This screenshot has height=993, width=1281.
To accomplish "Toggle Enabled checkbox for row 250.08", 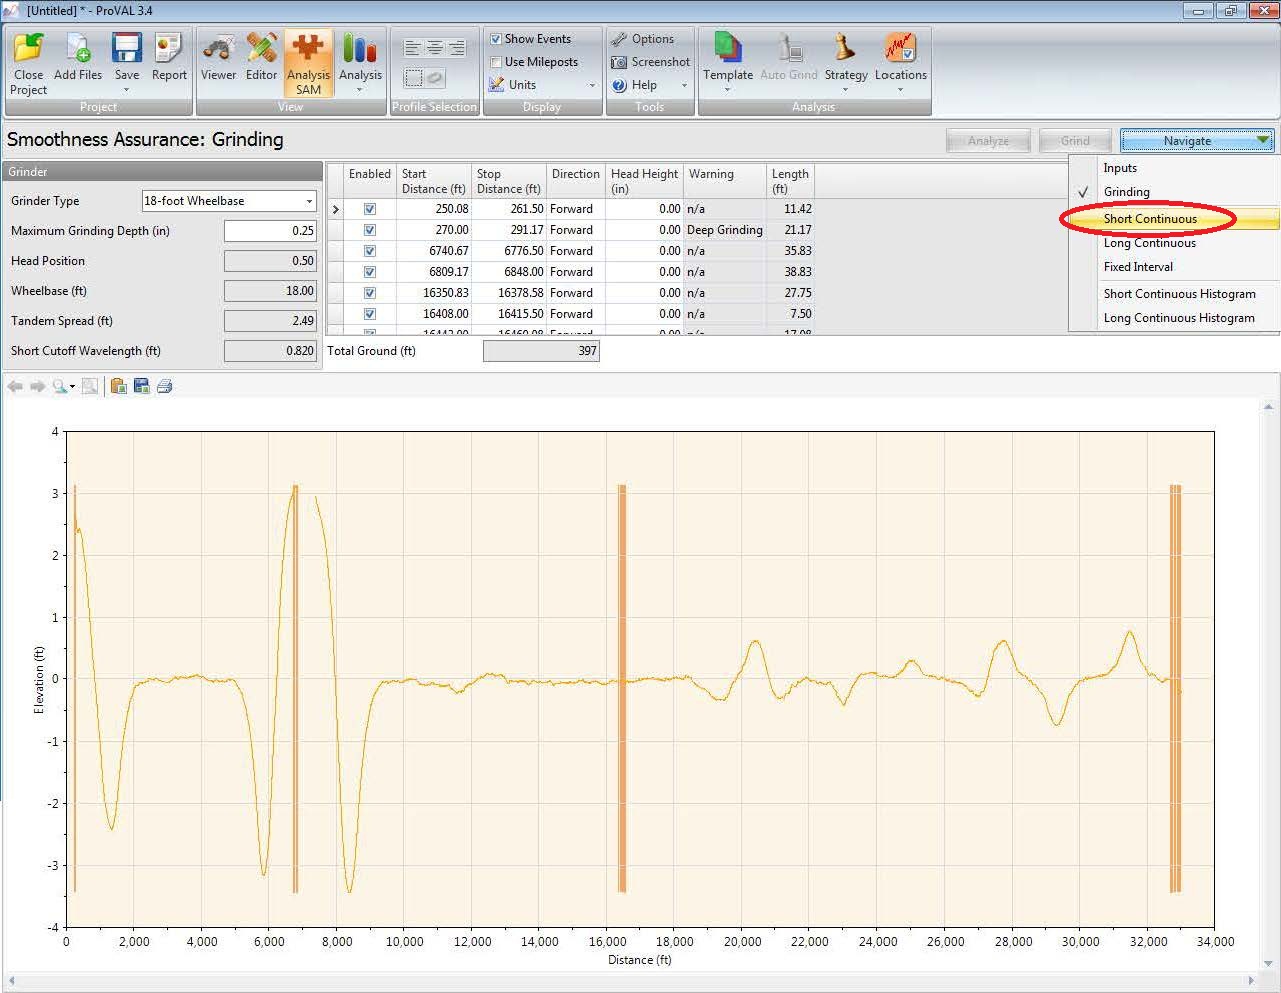I will 370,209.
